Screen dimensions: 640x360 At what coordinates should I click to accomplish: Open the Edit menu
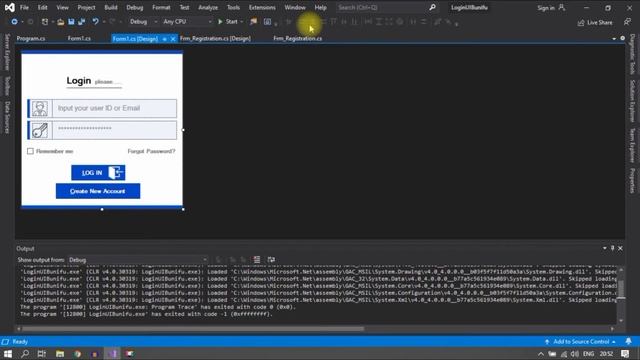coord(42,7)
